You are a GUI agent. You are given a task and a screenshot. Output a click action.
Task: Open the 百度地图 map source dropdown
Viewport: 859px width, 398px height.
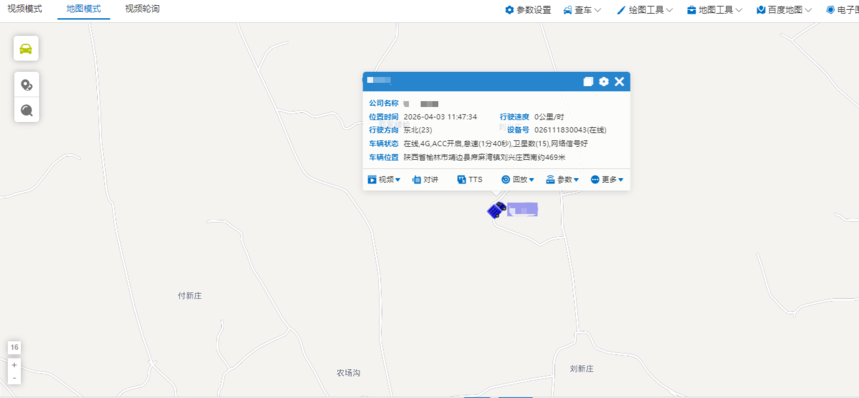pyautogui.click(x=784, y=10)
